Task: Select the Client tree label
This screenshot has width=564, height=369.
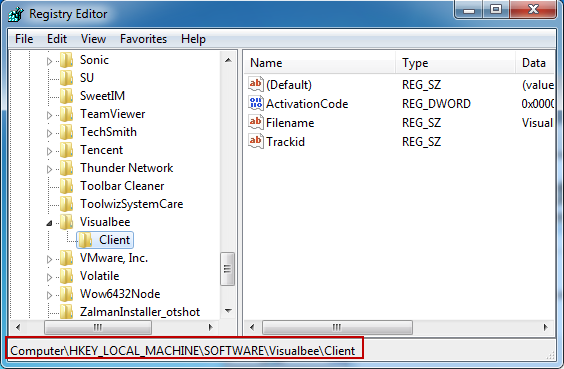Action: coord(114,240)
